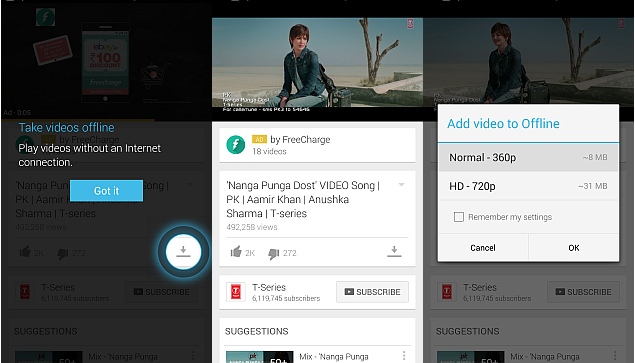Select the HD - 720p quality option
This screenshot has width=635, height=363.
(x=528, y=186)
